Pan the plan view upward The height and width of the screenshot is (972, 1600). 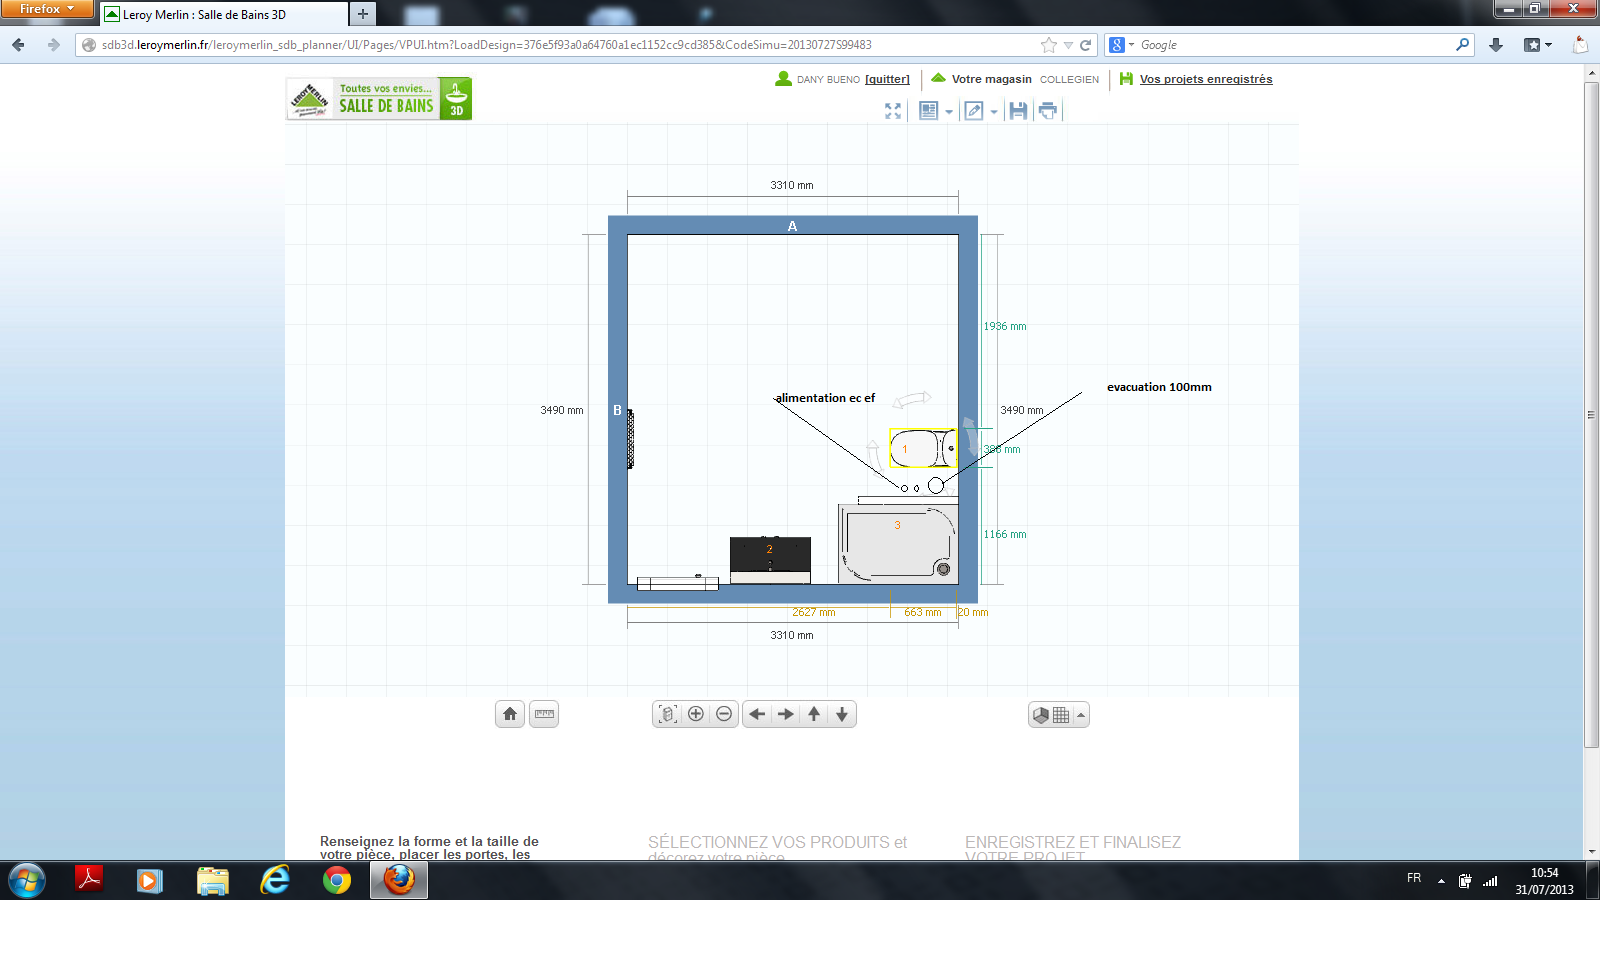click(x=814, y=714)
